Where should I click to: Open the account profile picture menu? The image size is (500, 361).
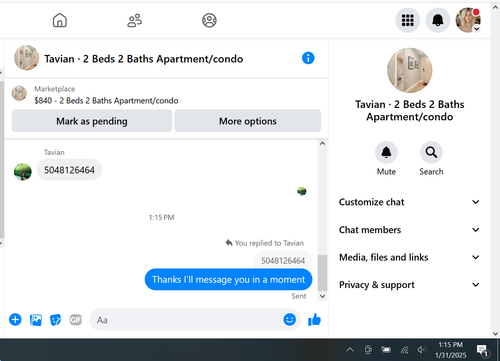(x=468, y=20)
